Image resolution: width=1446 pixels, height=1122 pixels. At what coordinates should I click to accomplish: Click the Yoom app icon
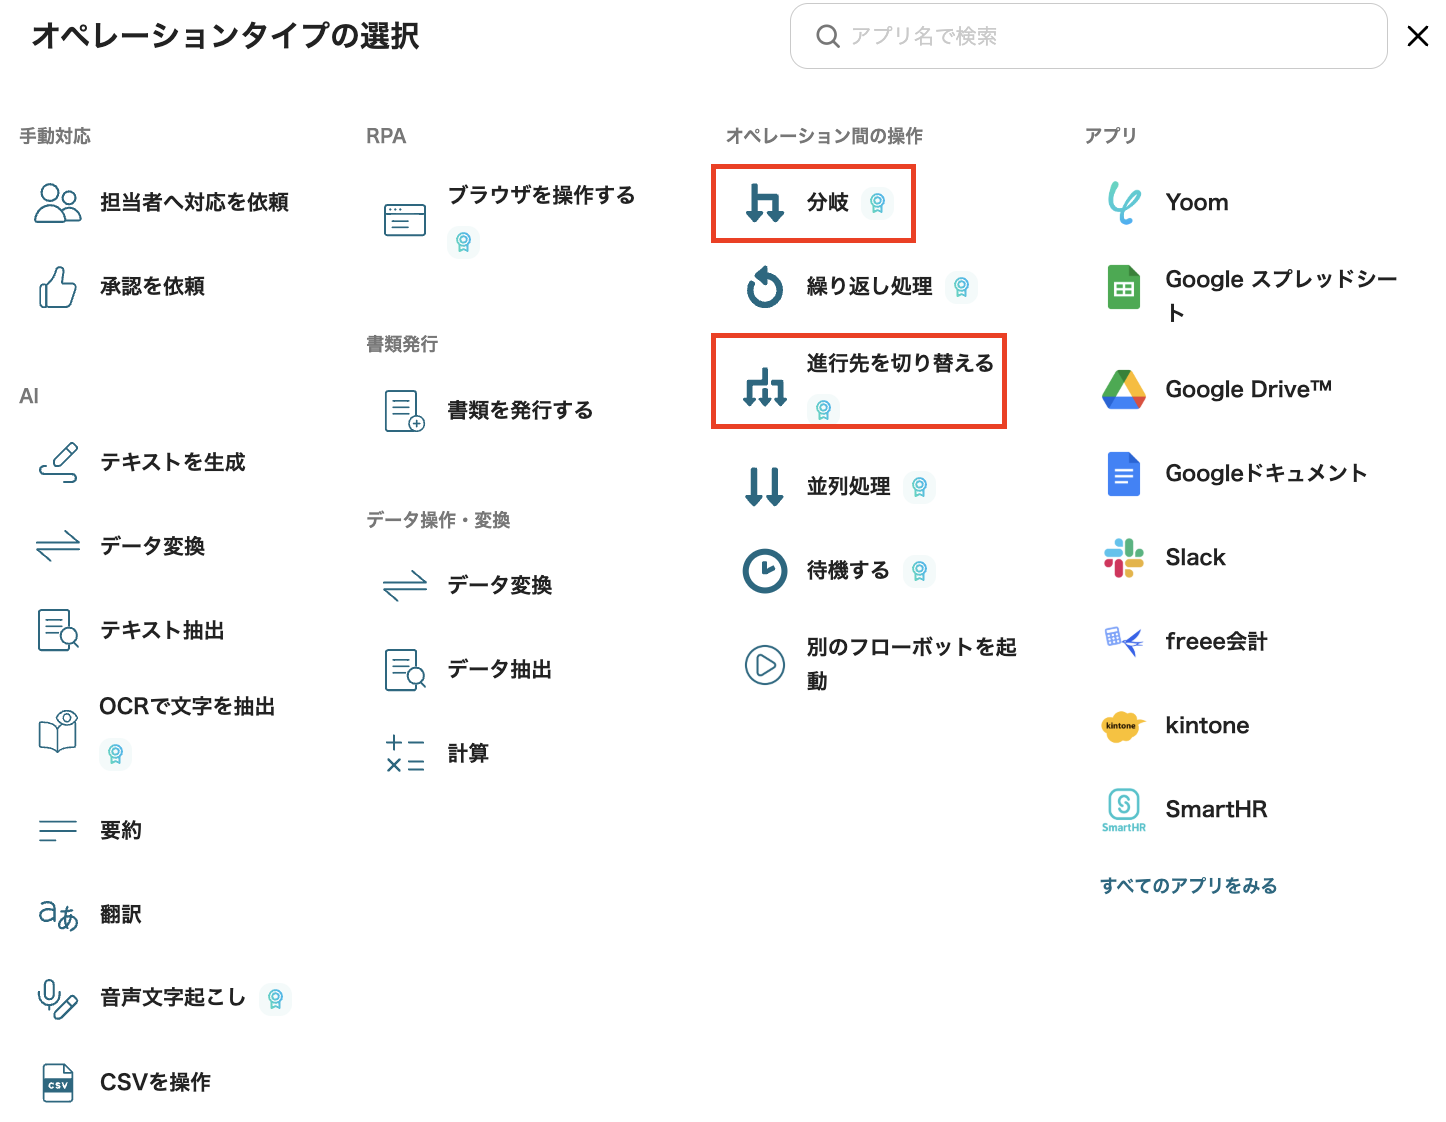1124,203
